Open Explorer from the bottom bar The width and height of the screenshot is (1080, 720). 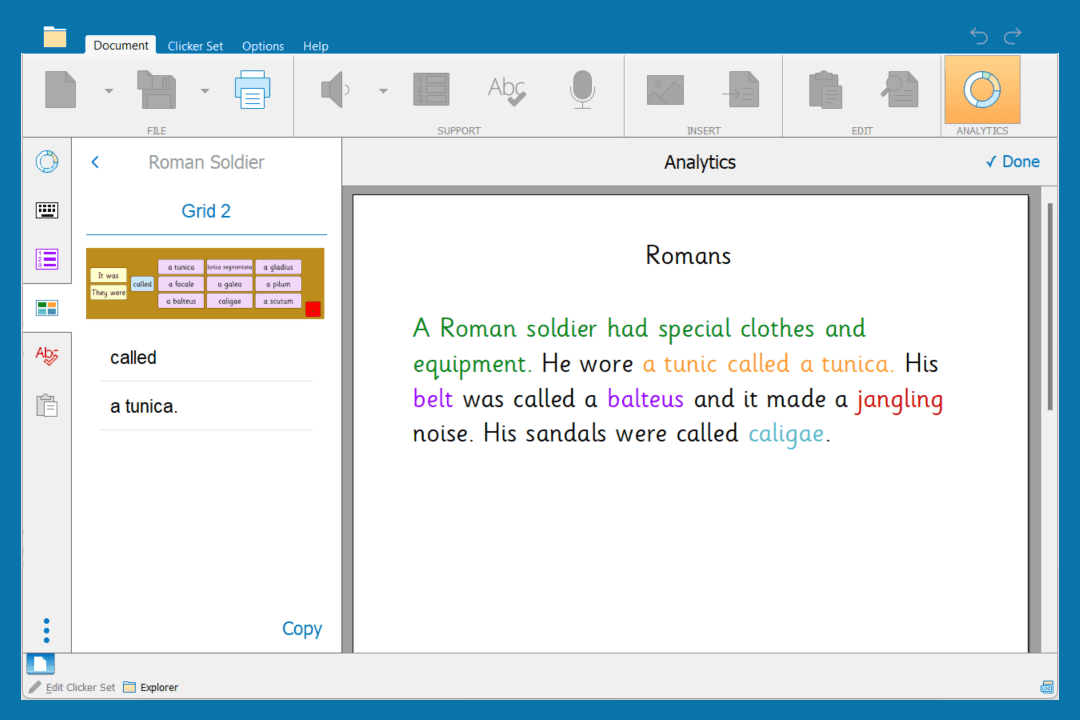tap(151, 687)
